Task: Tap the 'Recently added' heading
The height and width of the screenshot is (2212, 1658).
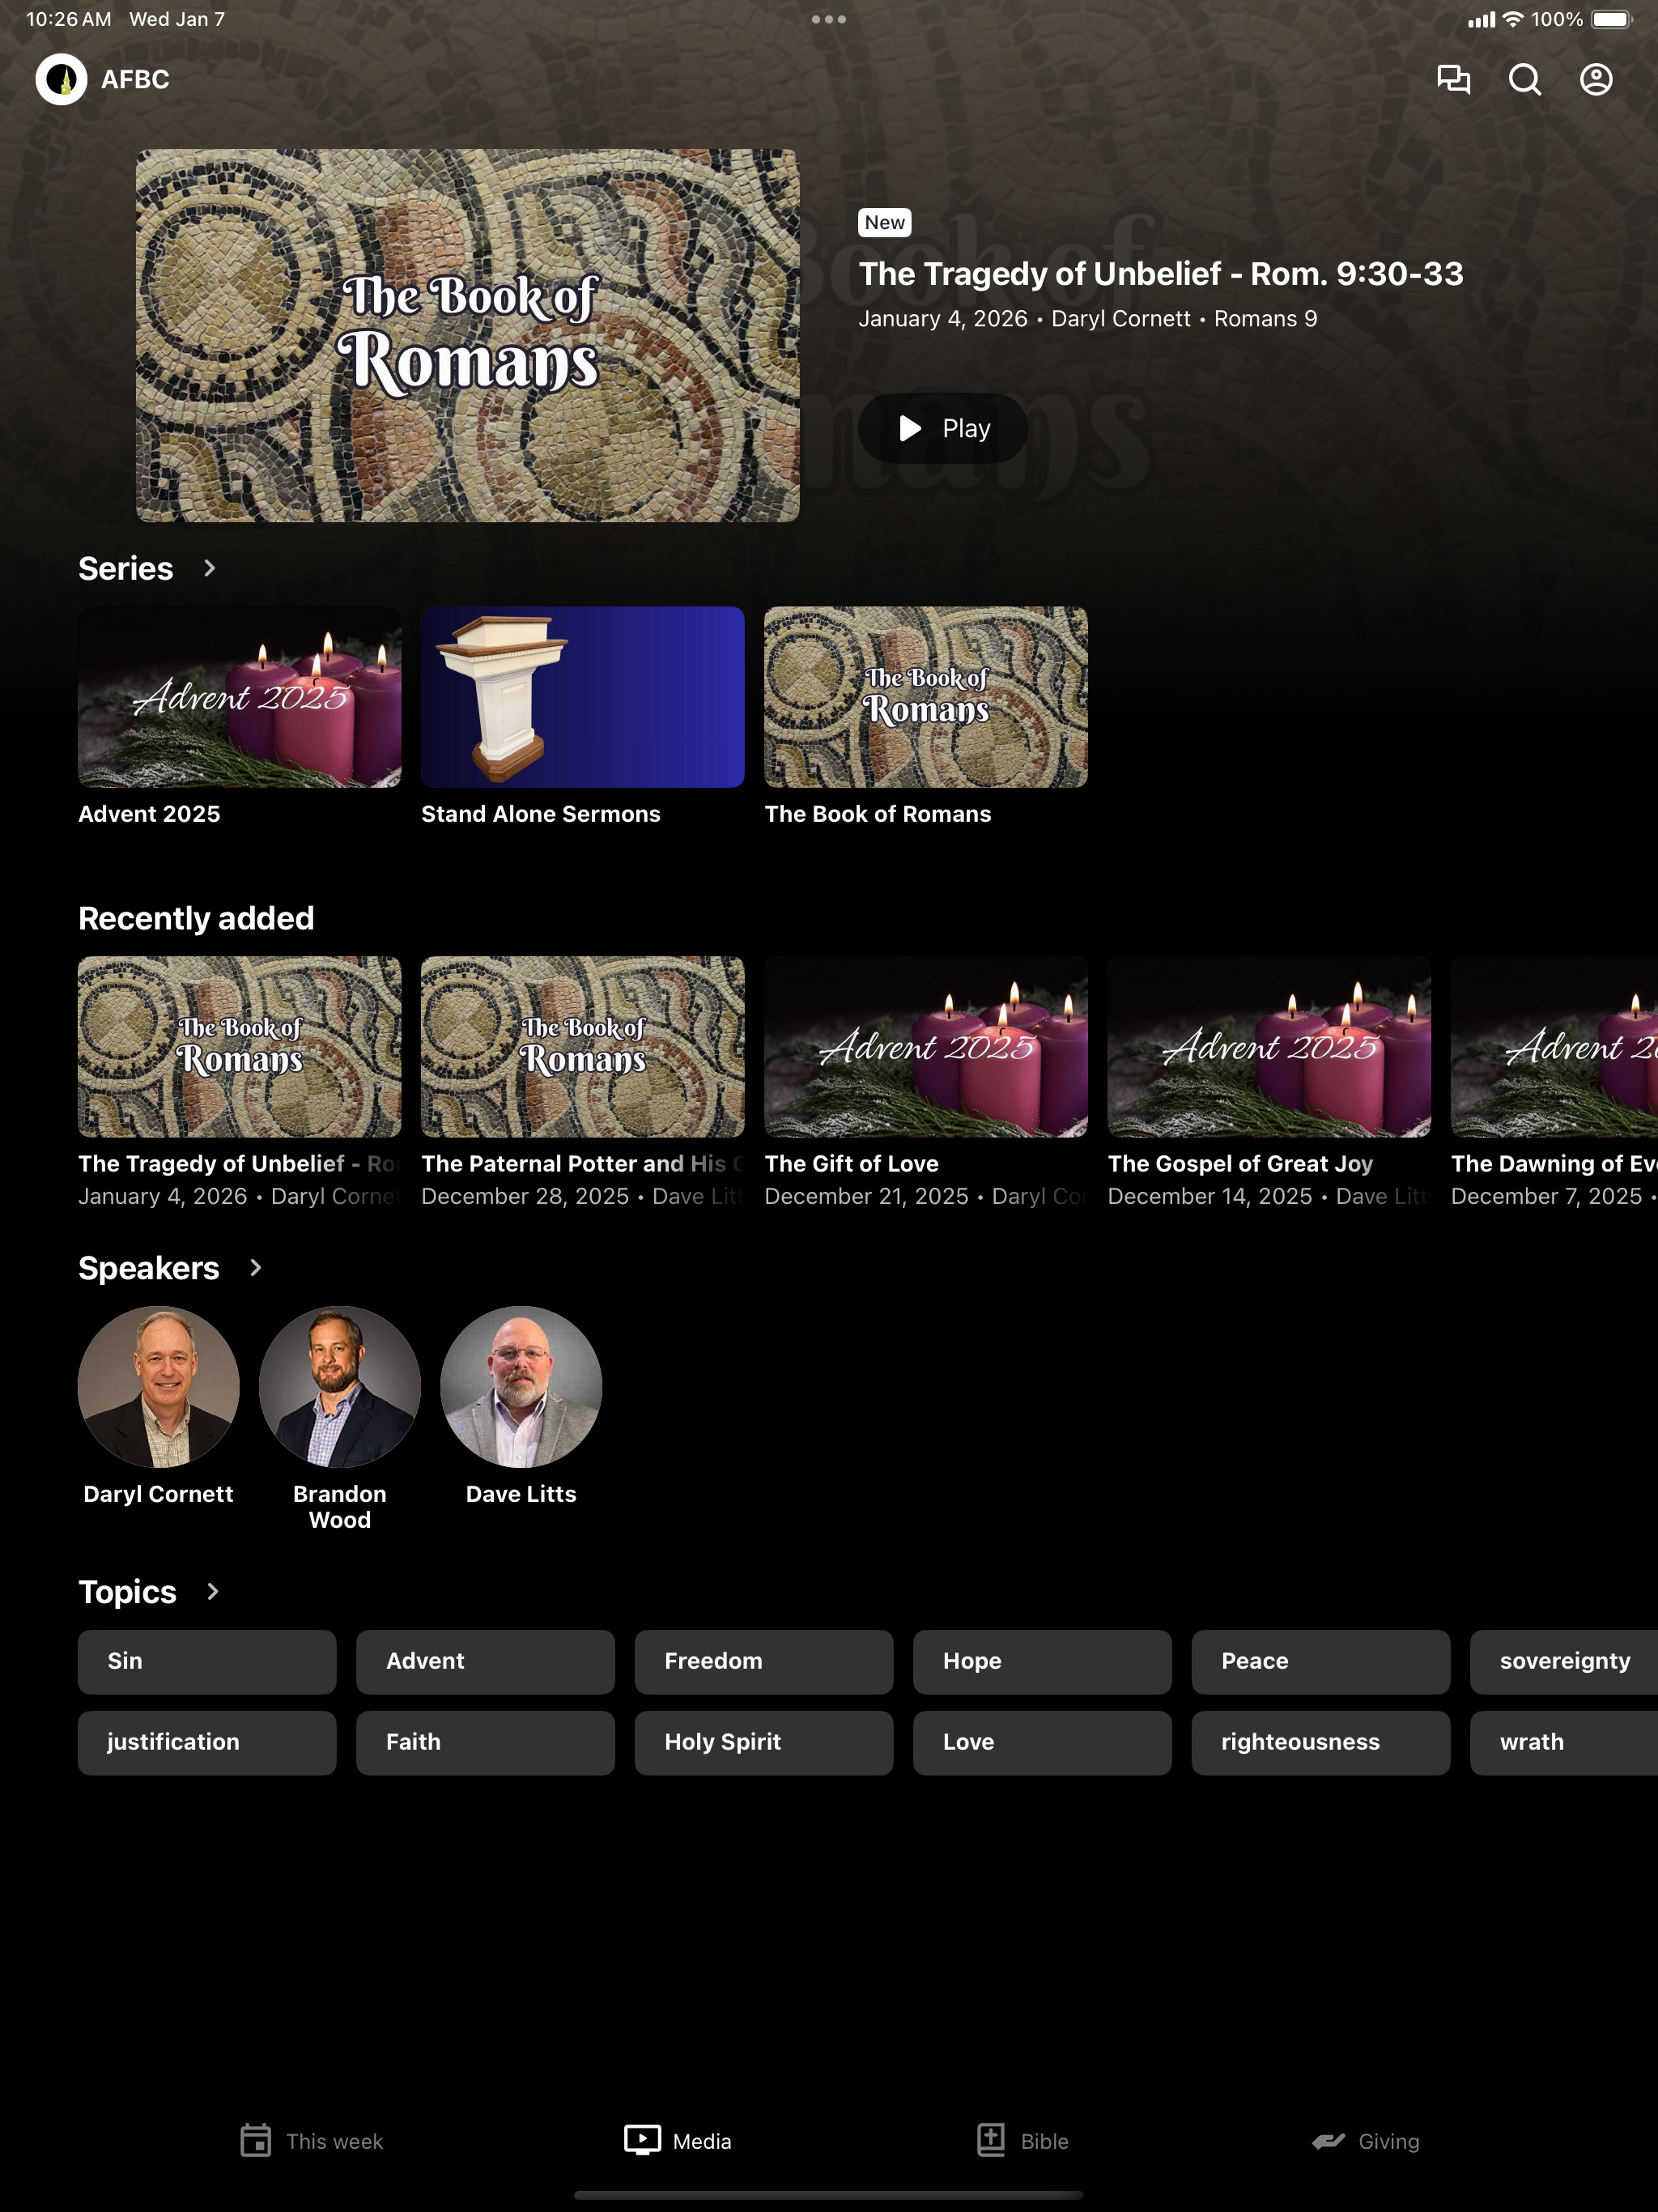Action: click(196, 918)
